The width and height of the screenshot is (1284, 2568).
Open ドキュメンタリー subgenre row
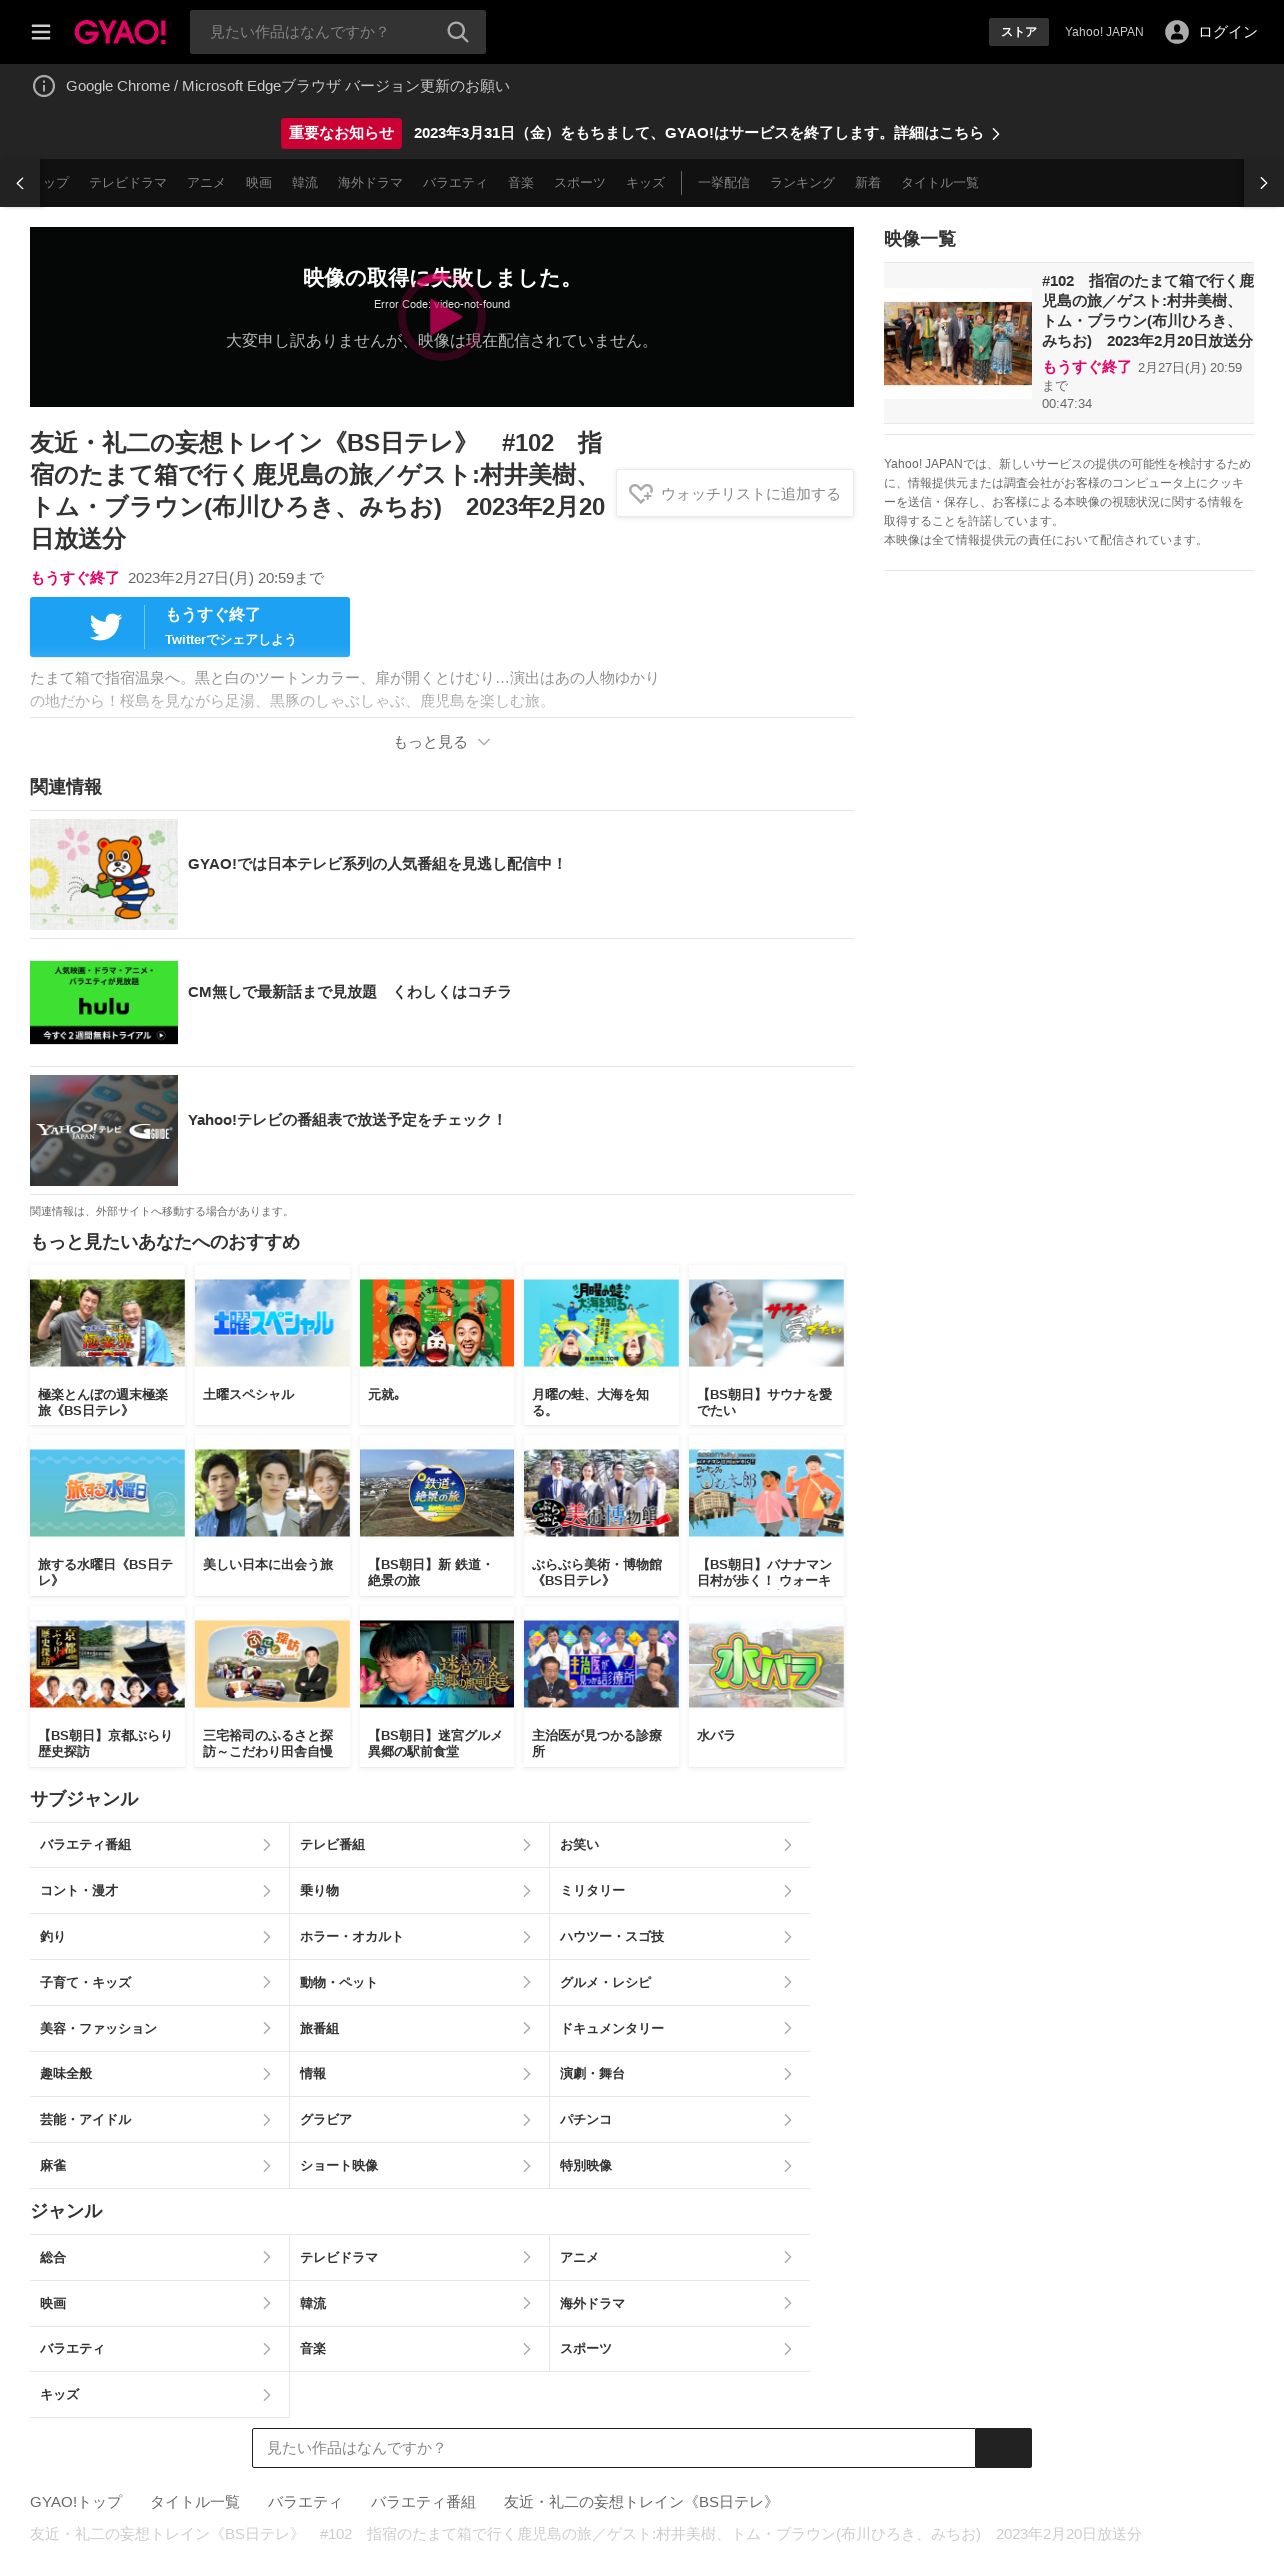tap(680, 2029)
